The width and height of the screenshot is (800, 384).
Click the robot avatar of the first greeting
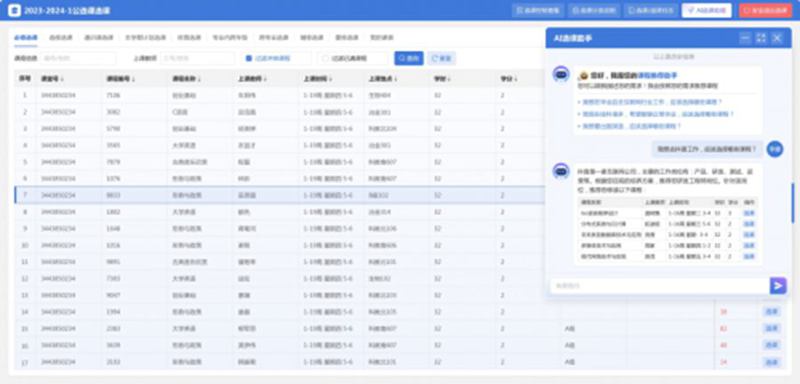coord(561,74)
